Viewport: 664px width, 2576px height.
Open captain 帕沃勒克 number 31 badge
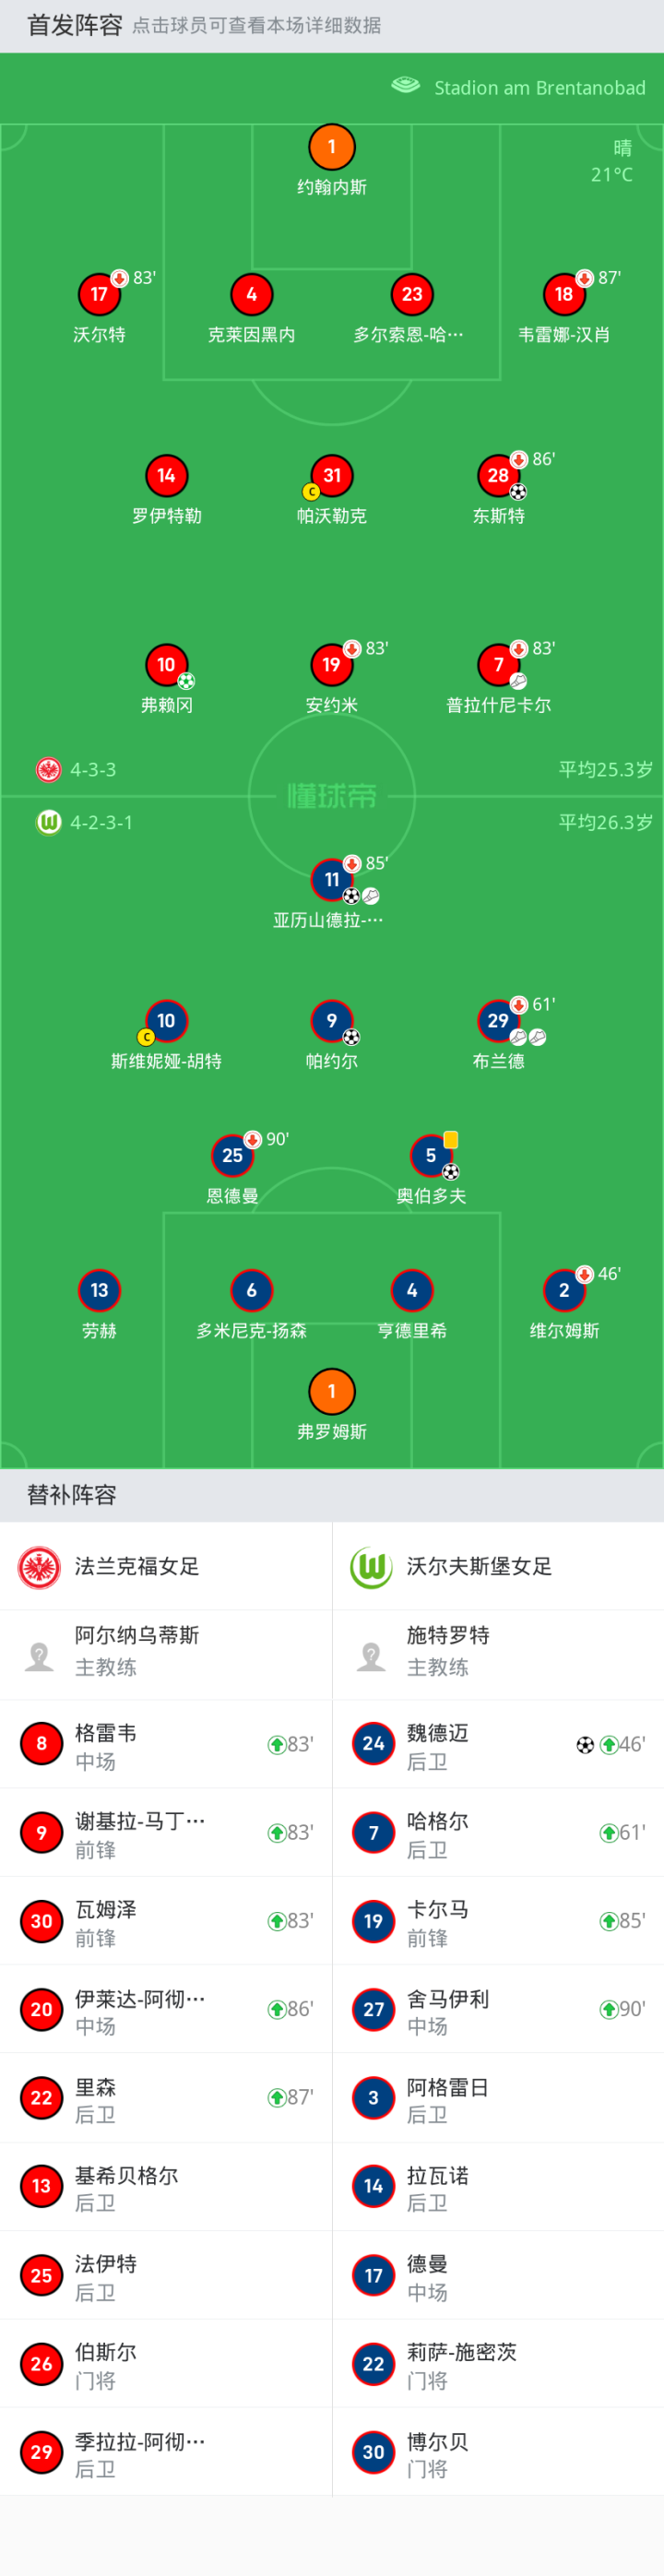[x=331, y=476]
